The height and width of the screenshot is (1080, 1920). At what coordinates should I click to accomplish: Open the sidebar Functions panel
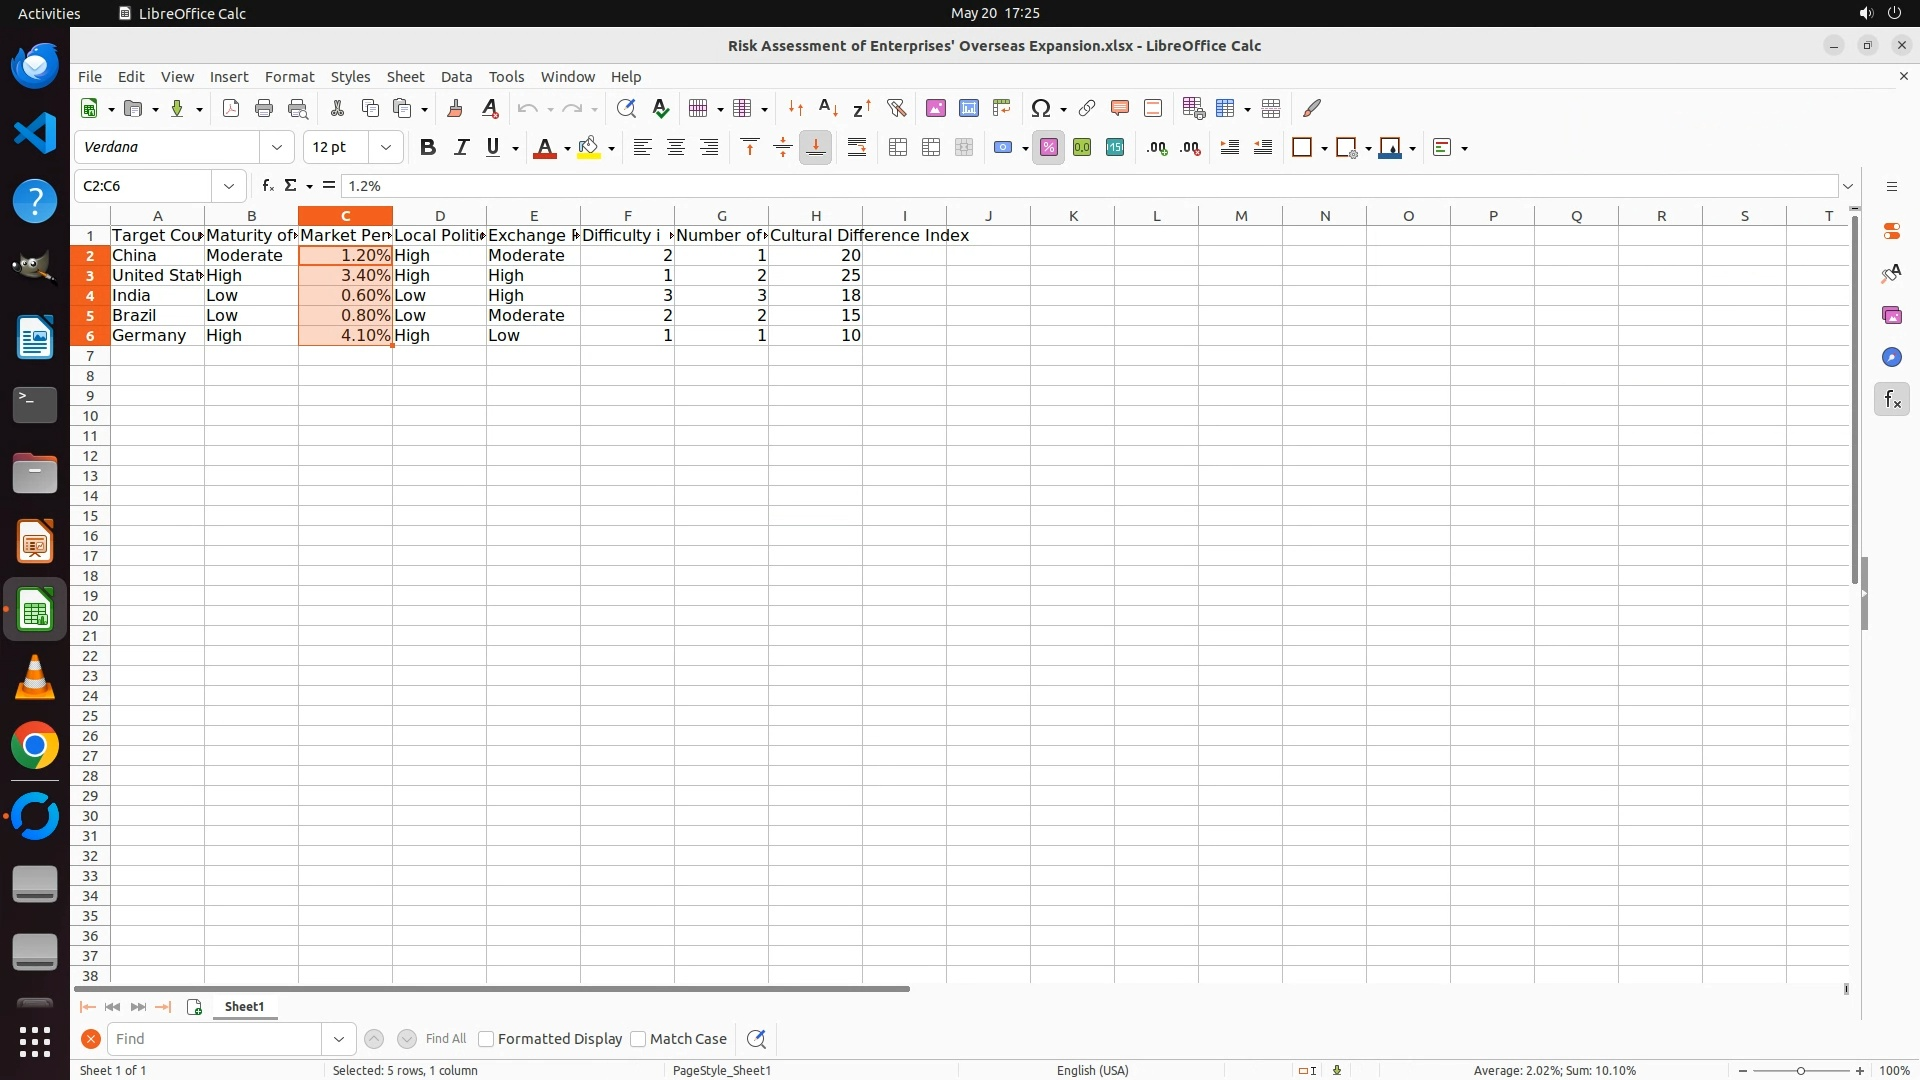[1891, 400]
